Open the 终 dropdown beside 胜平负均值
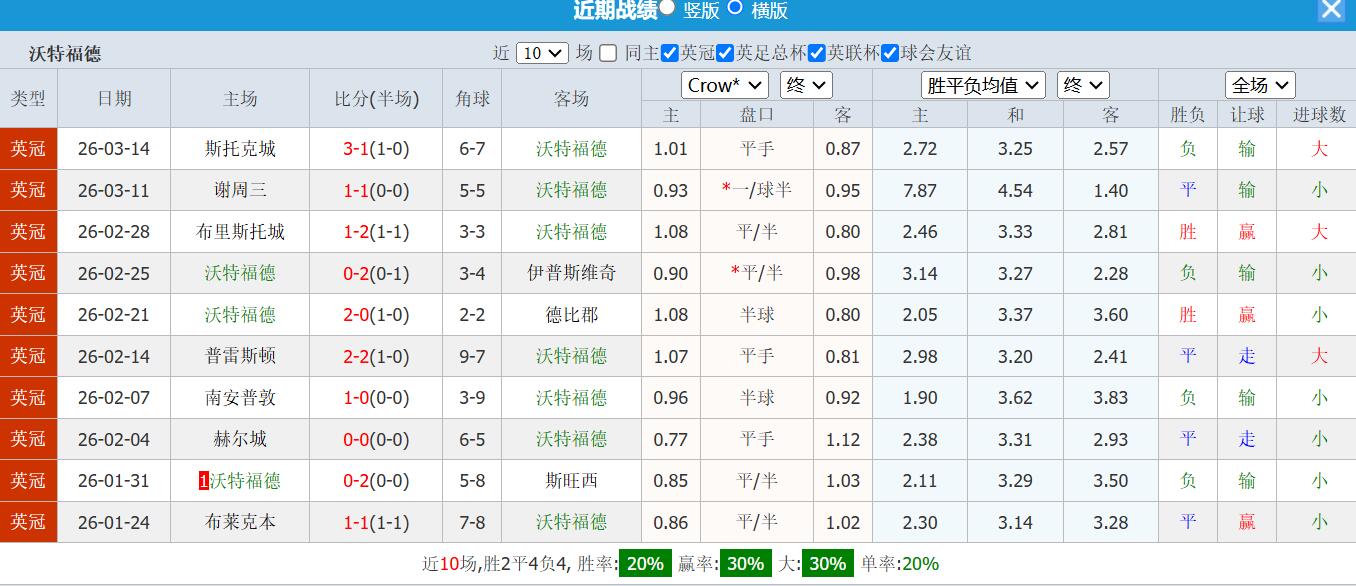The image size is (1356, 586). (x=1083, y=85)
